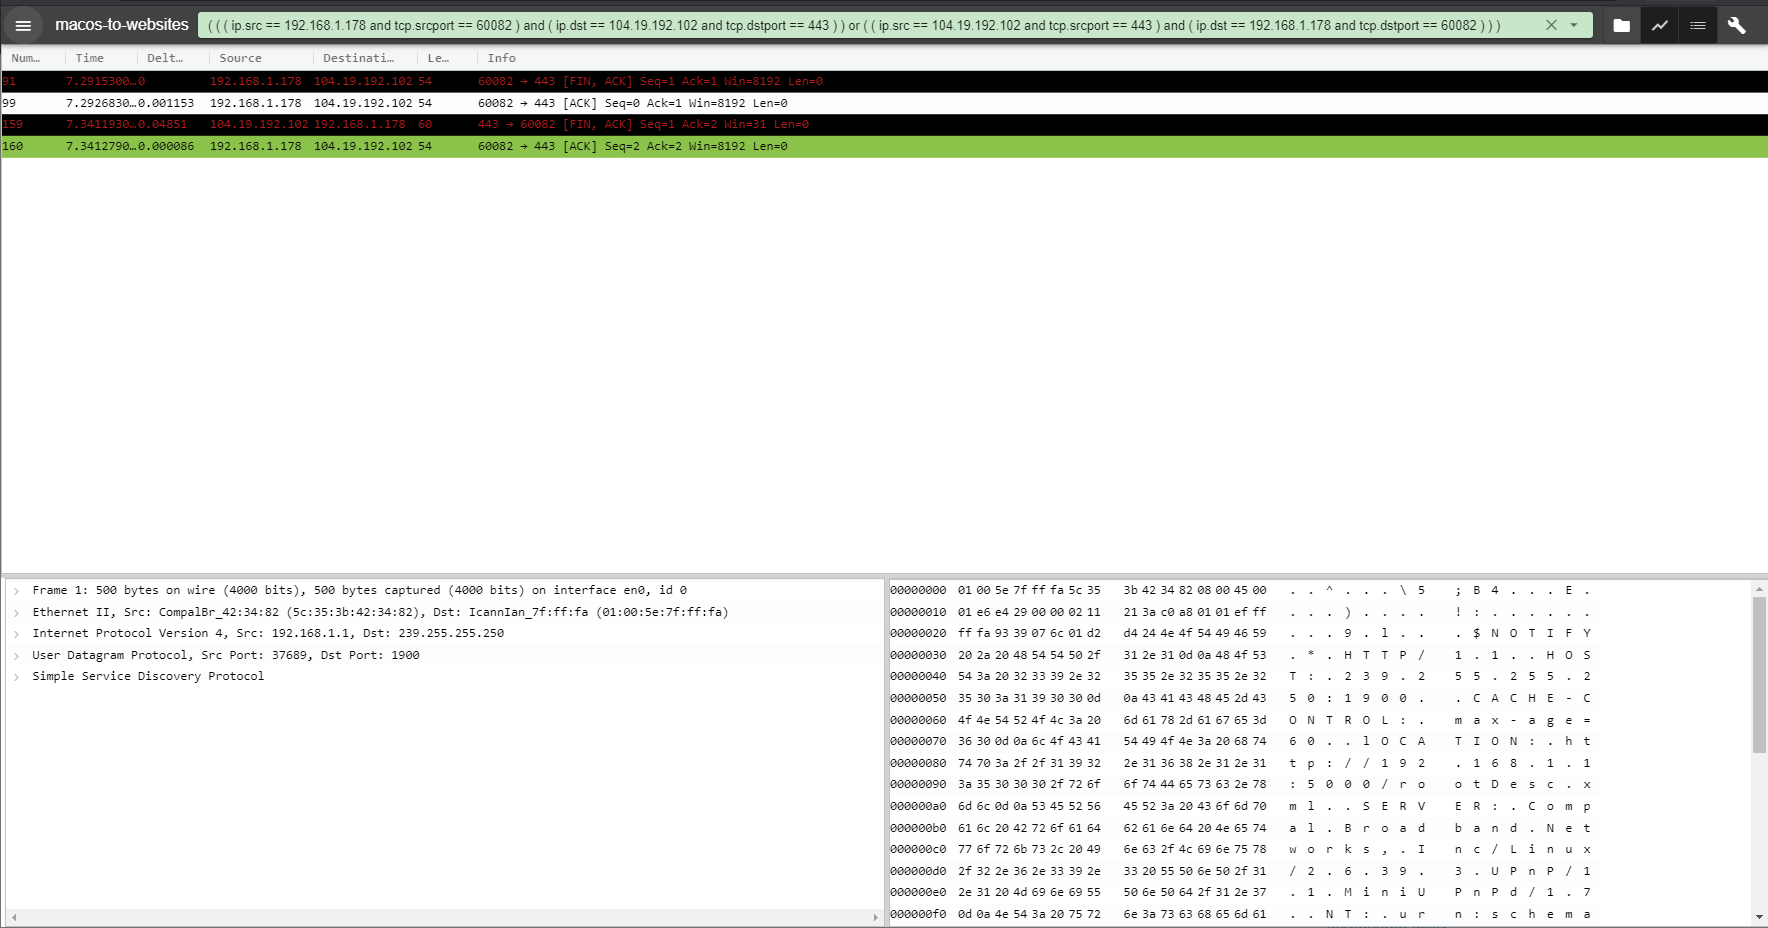1768x928 pixels.
Task: Click the list lines view icon
Action: point(1698,25)
